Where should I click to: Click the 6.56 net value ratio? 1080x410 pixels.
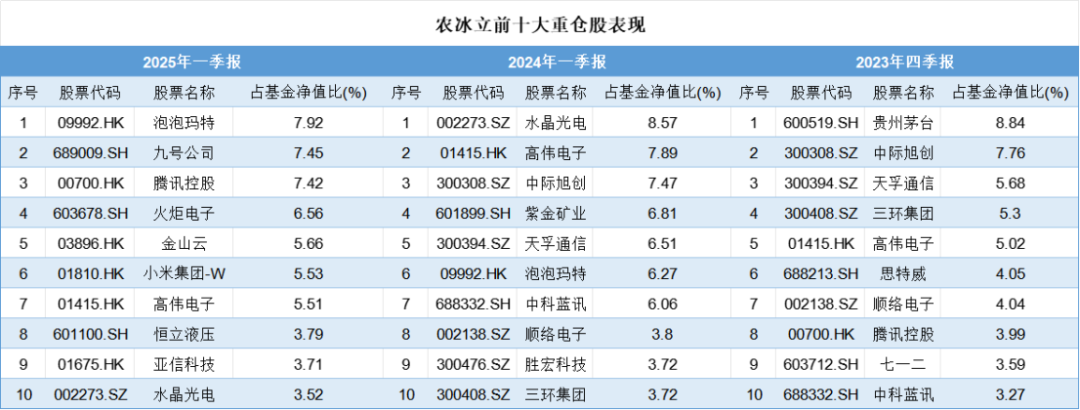coord(308,214)
